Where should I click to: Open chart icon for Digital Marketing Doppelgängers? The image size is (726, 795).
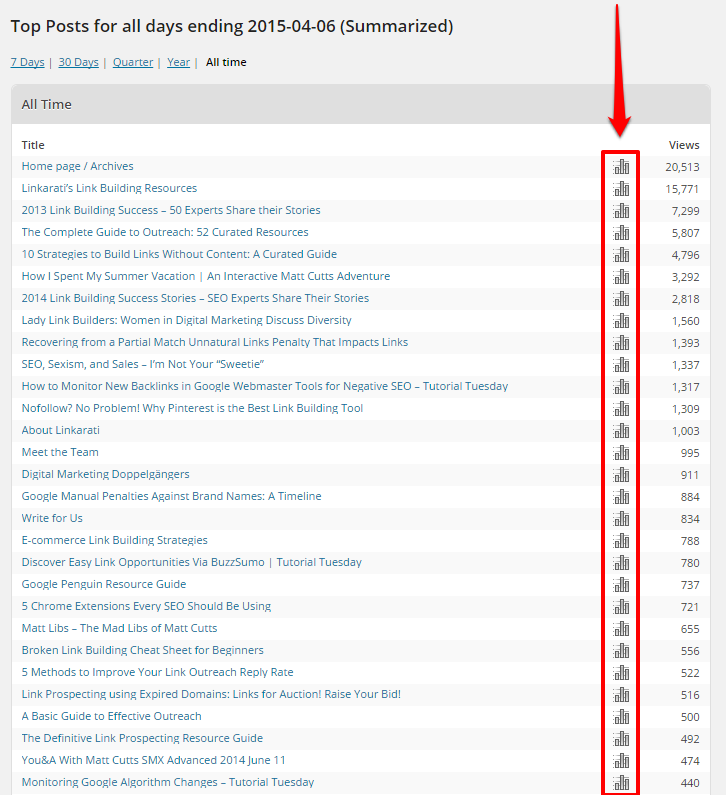(x=621, y=475)
